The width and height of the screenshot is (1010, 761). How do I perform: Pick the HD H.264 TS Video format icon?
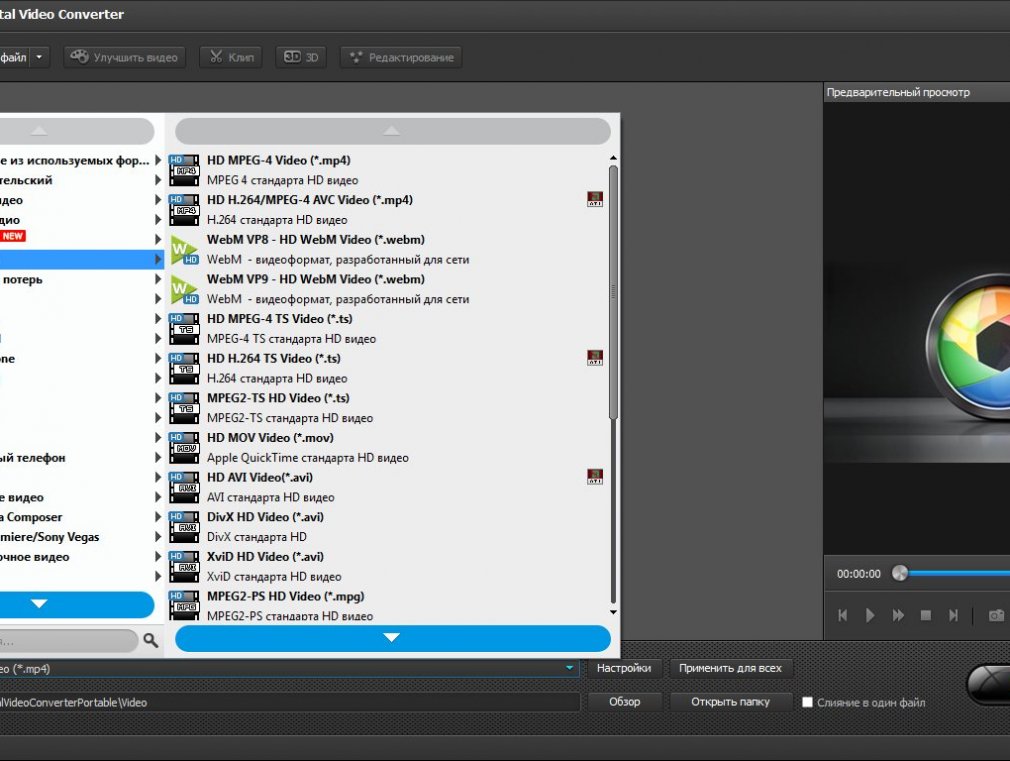pos(184,369)
